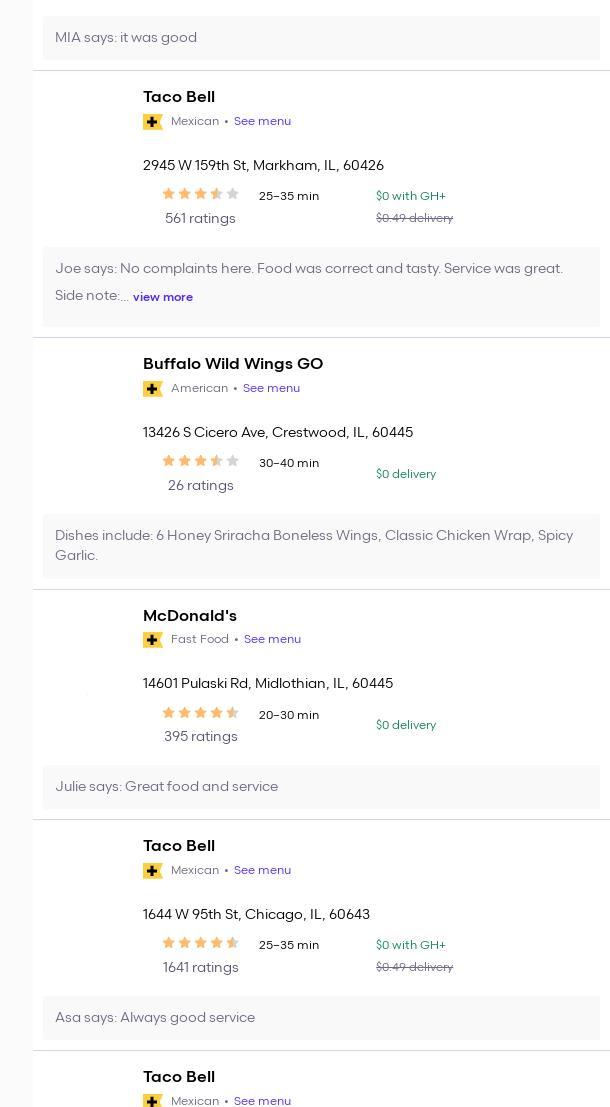This screenshot has height=1107, width=610.
Task: Click the star rating above 26 ratings
Action: pyautogui.click(x=200, y=462)
